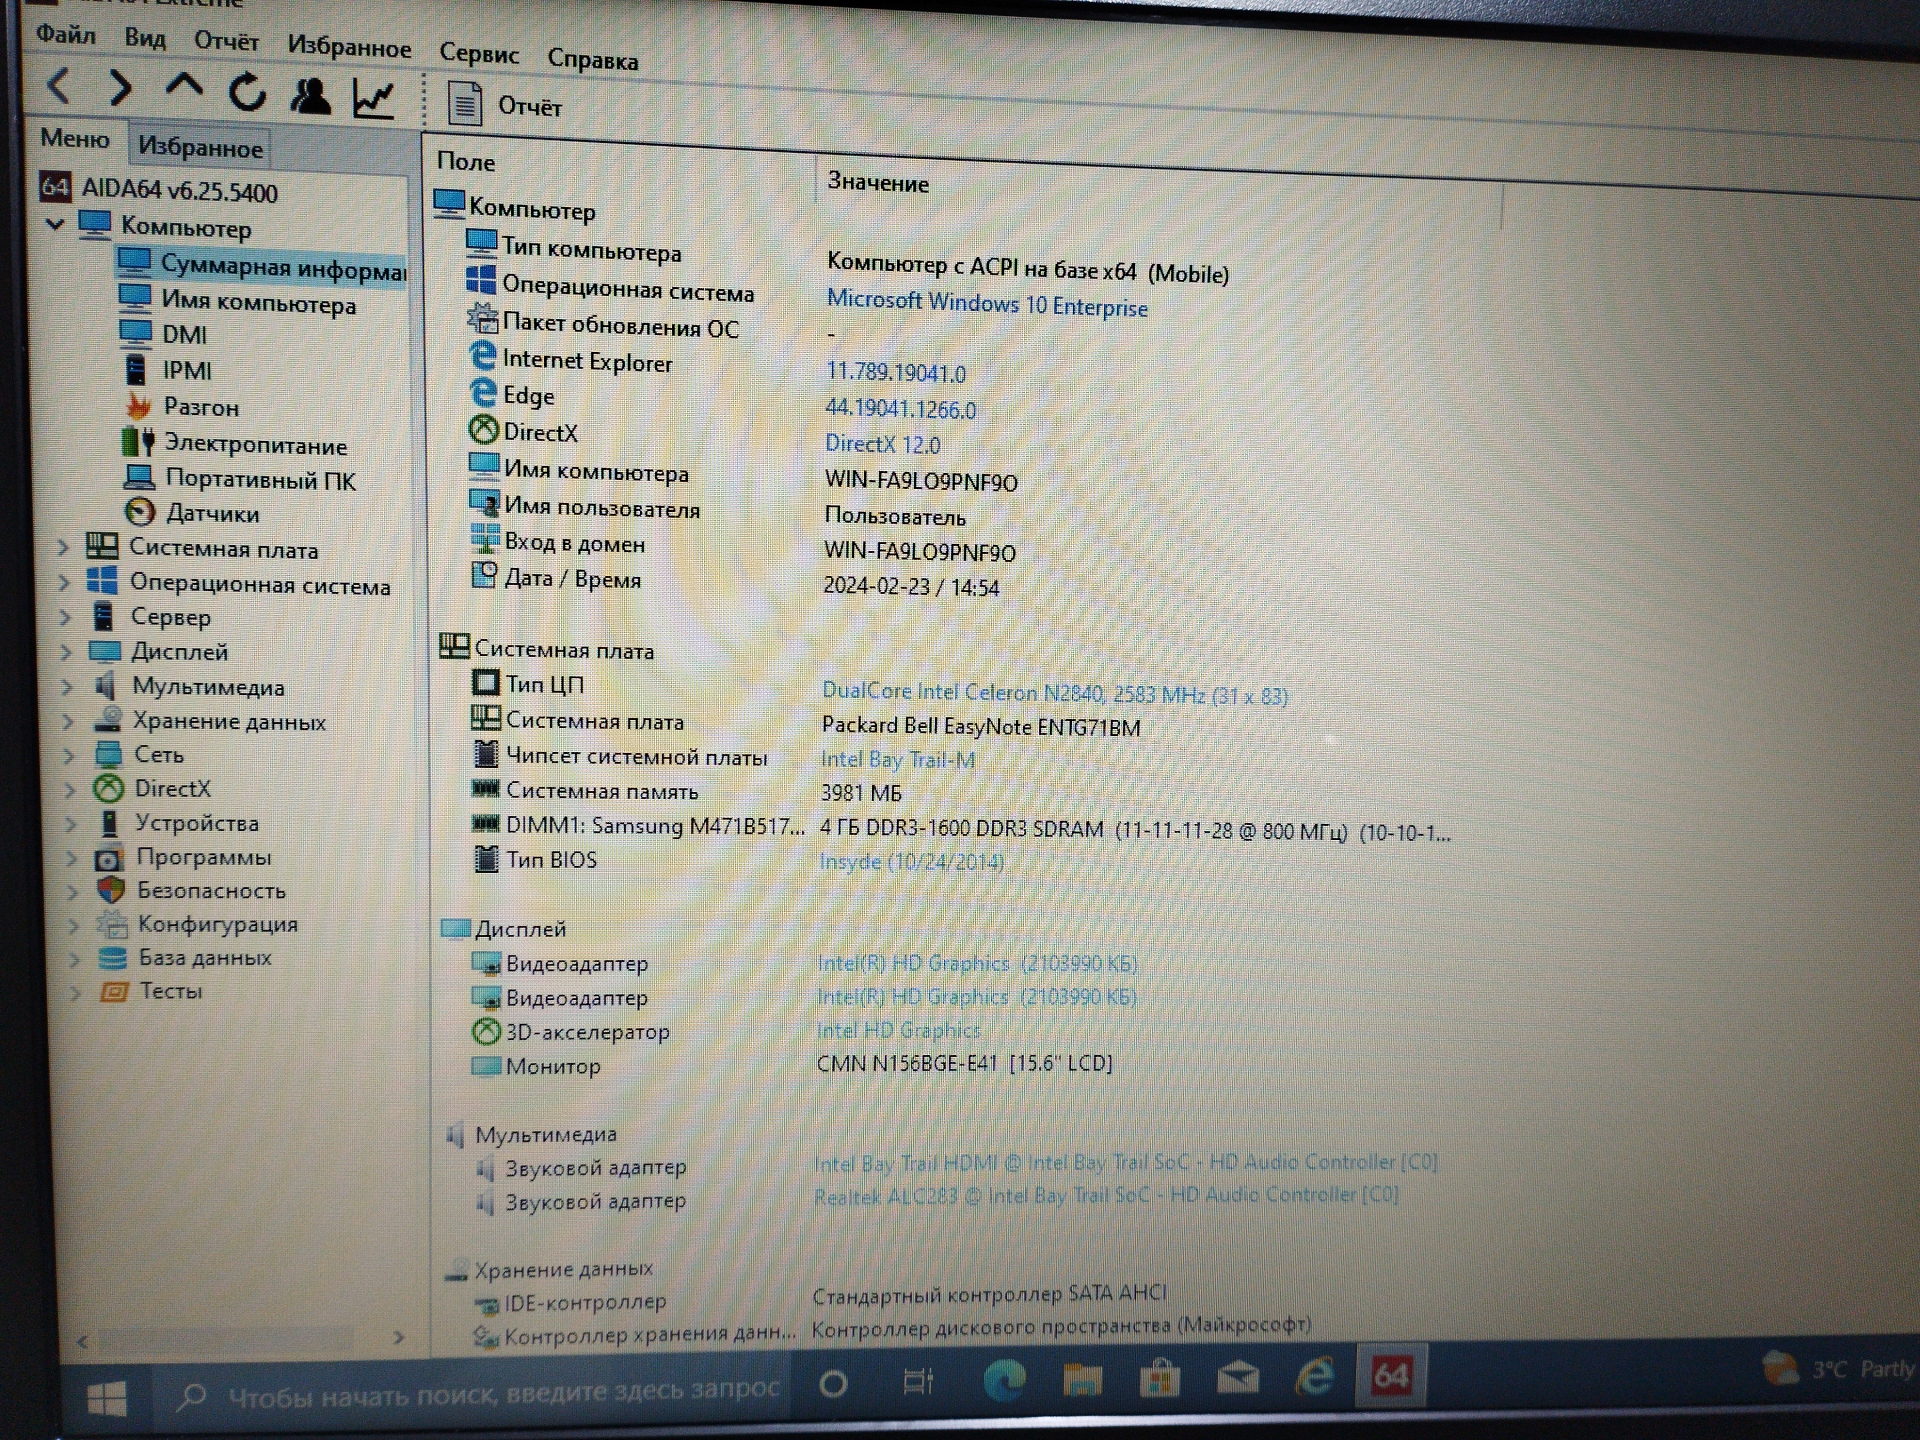Click the Конфигурация icon in the tree
Image resolution: width=1920 pixels, height=1440 pixels.
pyautogui.click(x=112, y=924)
